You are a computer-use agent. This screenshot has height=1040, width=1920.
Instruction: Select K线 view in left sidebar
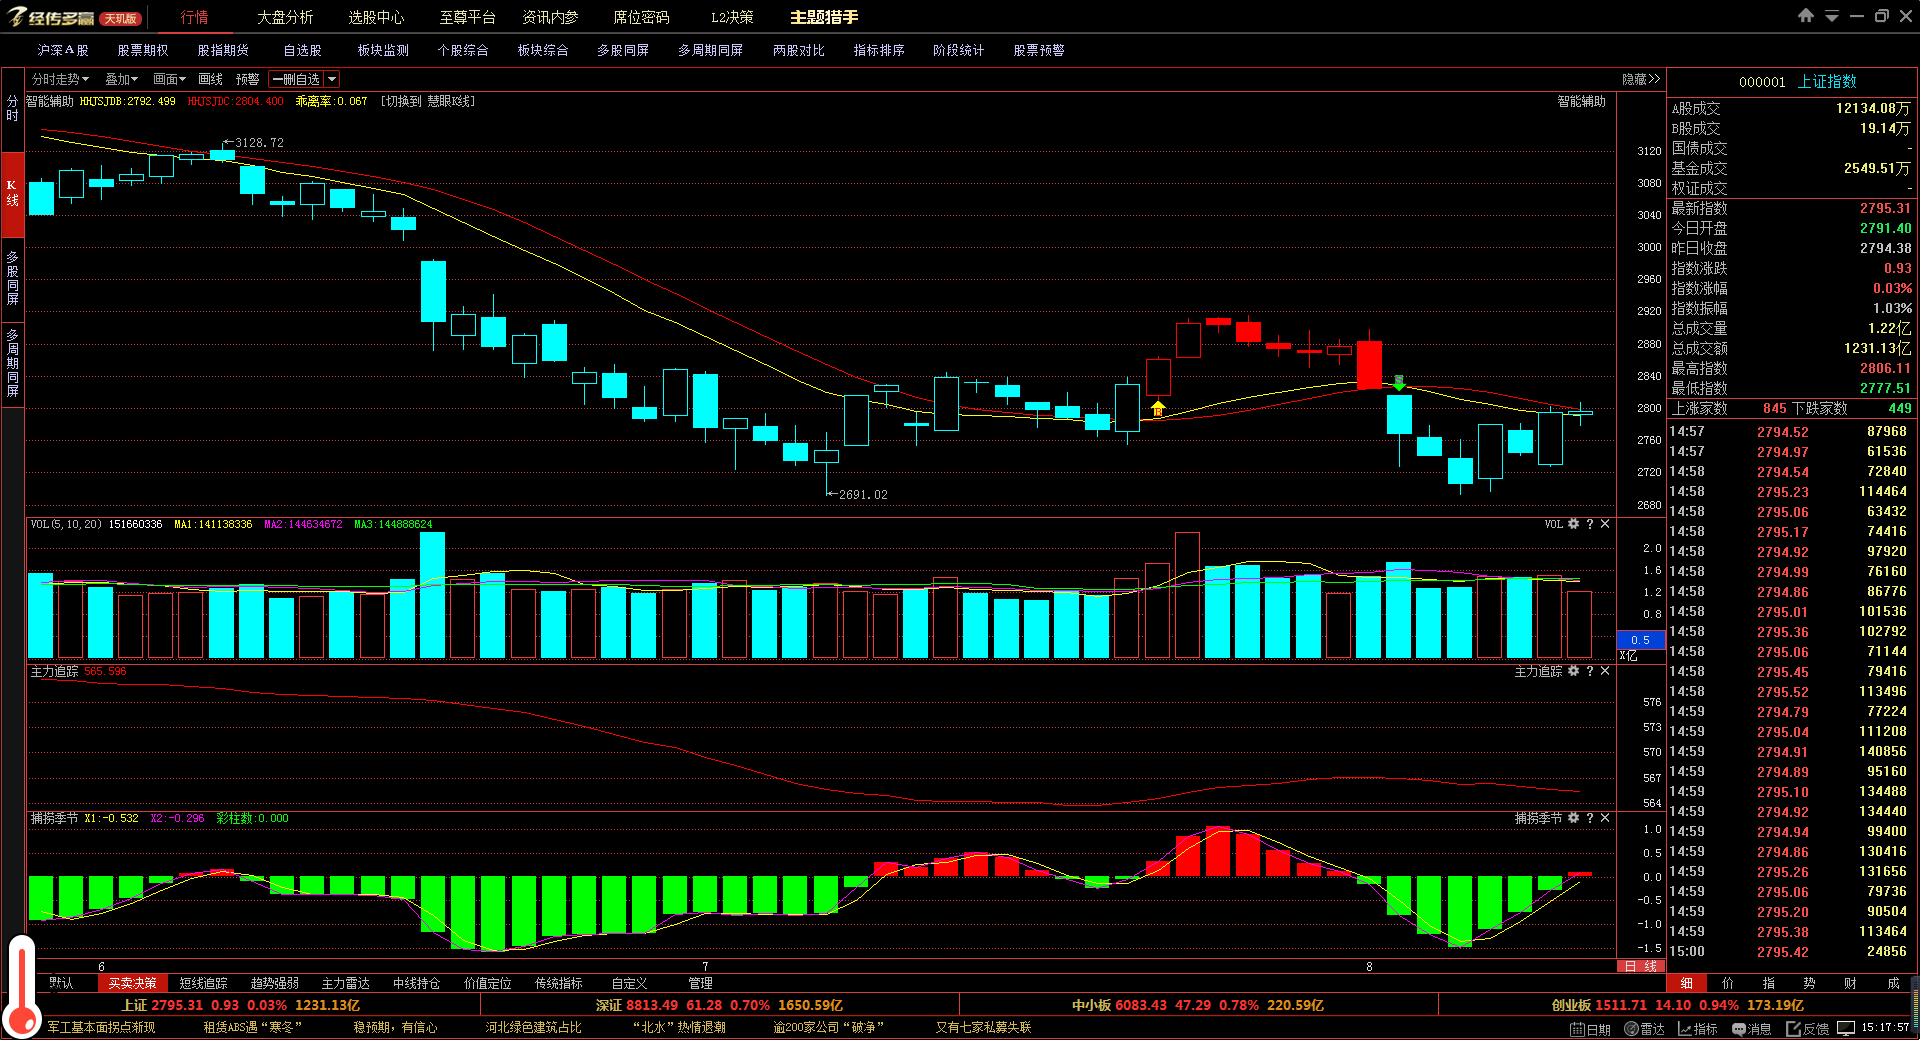pyautogui.click(x=12, y=193)
